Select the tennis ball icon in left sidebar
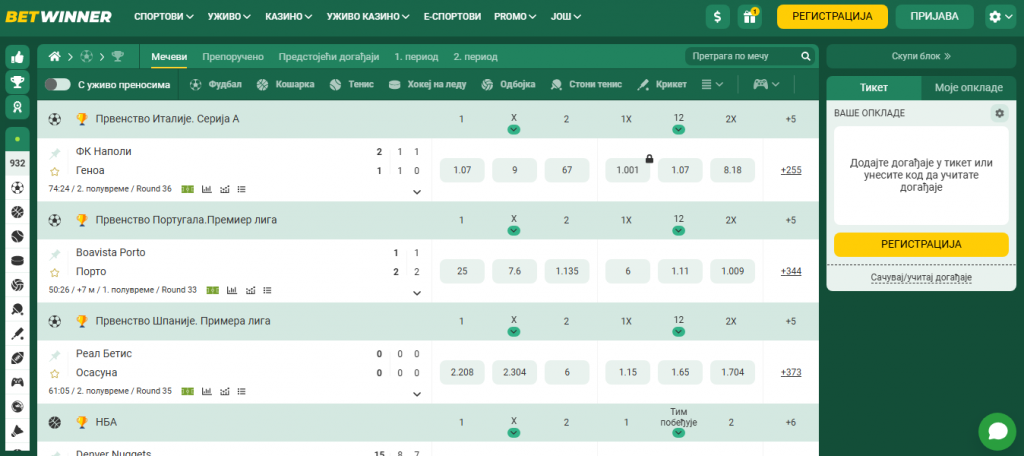This screenshot has width=1024, height=456. (17, 236)
